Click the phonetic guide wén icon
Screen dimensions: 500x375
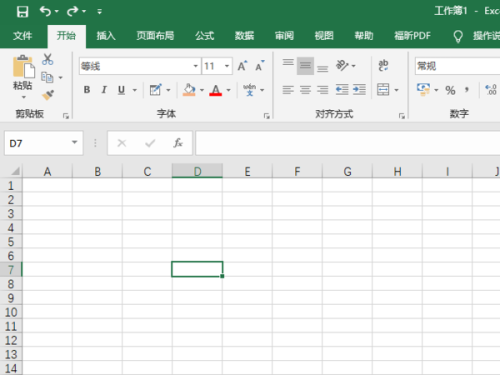click(x=250, y=90)
